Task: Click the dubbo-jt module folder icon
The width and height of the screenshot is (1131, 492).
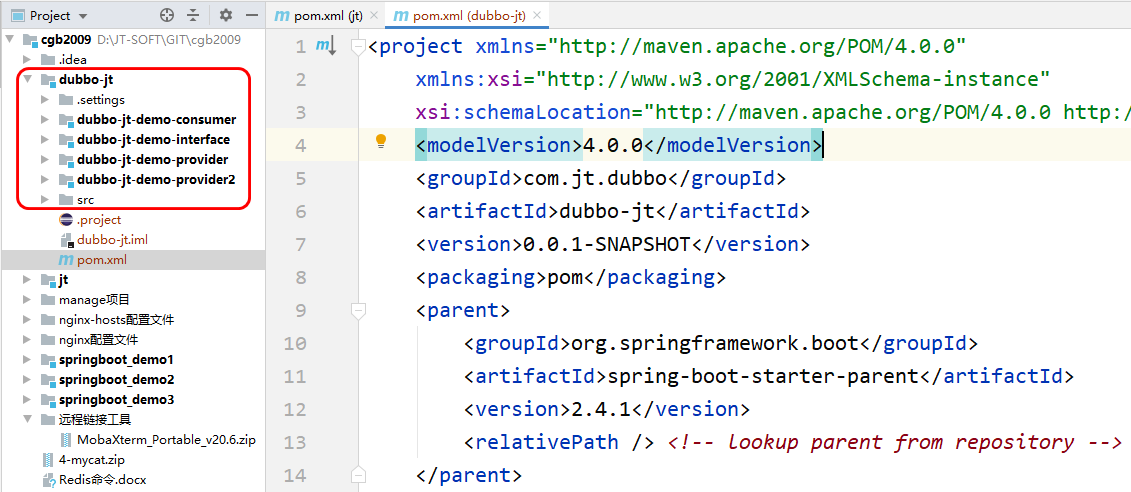Action: click(48, 79)
